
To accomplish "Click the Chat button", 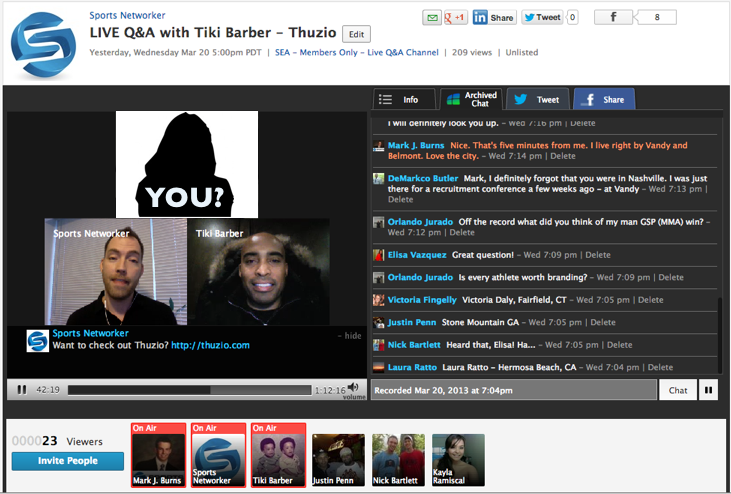I will coord(678,390).
